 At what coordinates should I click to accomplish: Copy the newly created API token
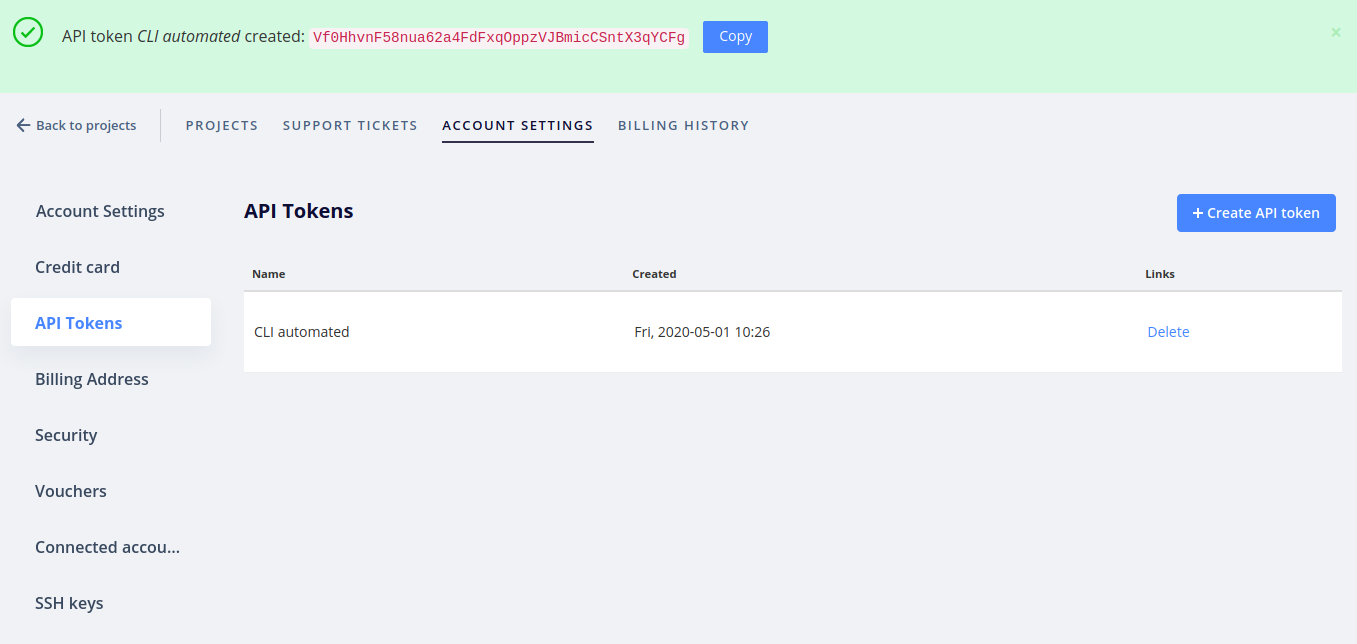[734, 36]
